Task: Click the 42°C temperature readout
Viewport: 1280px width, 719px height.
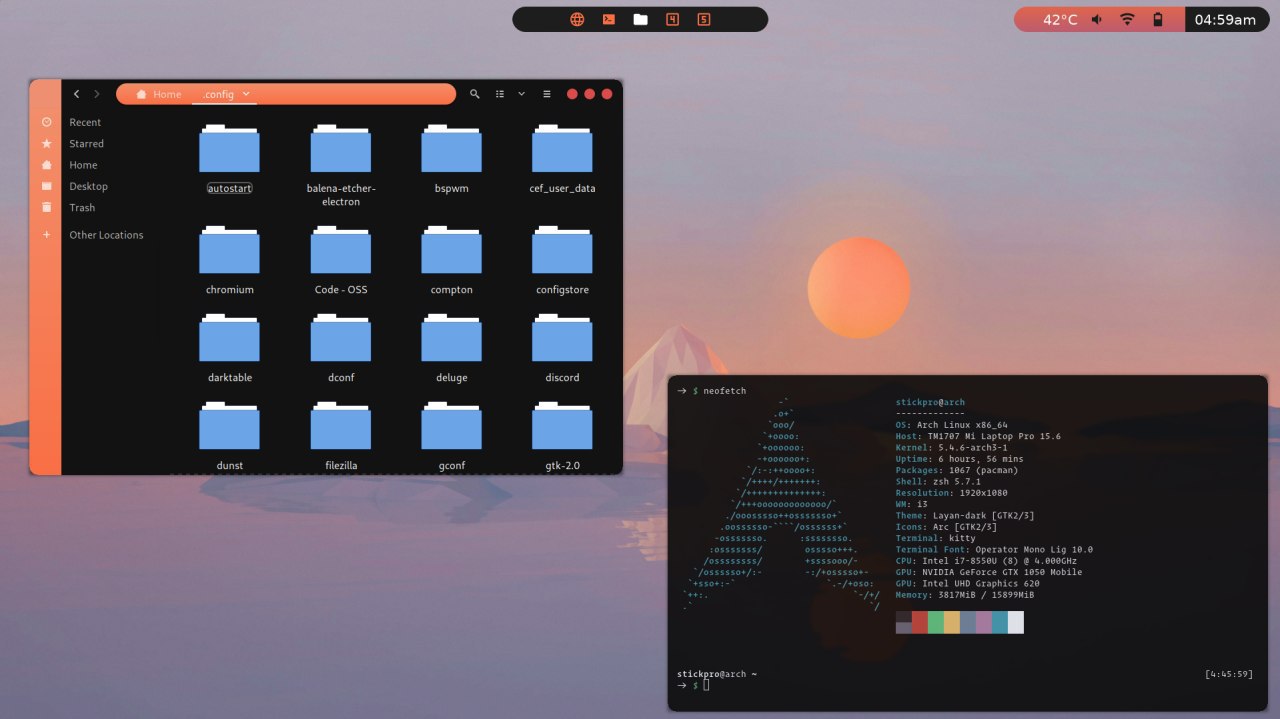Action: [x=1060, y=19]
